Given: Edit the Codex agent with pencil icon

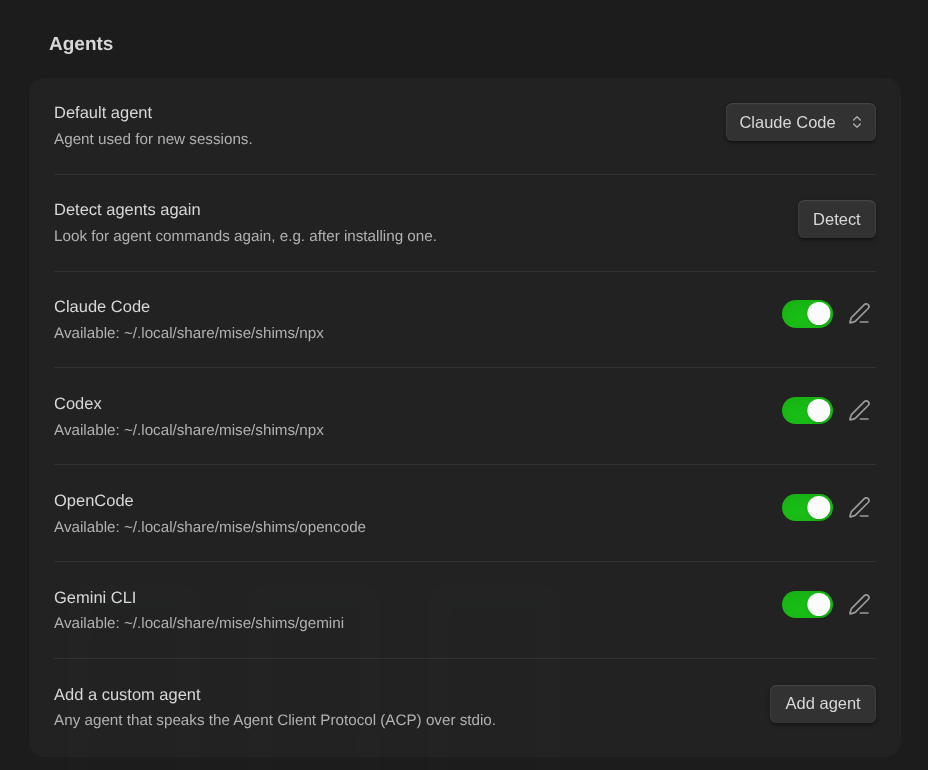Looking at the screenshot, I should coord(859,411).
